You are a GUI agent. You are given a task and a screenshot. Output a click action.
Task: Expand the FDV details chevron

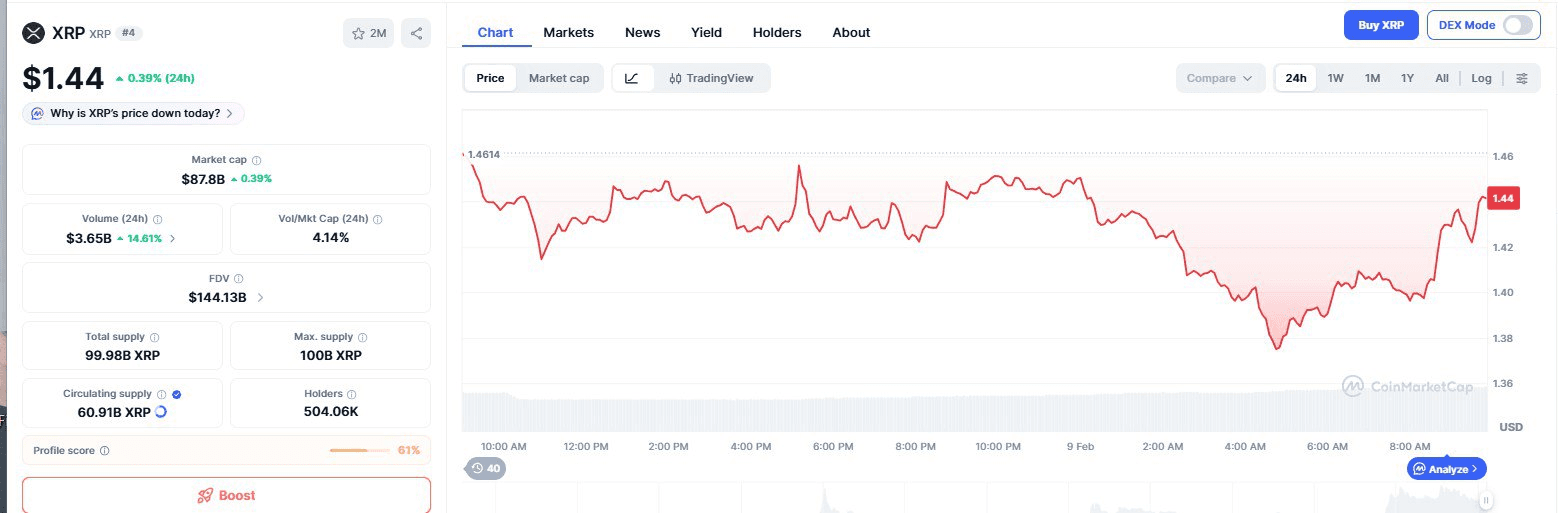coord(261,297)
